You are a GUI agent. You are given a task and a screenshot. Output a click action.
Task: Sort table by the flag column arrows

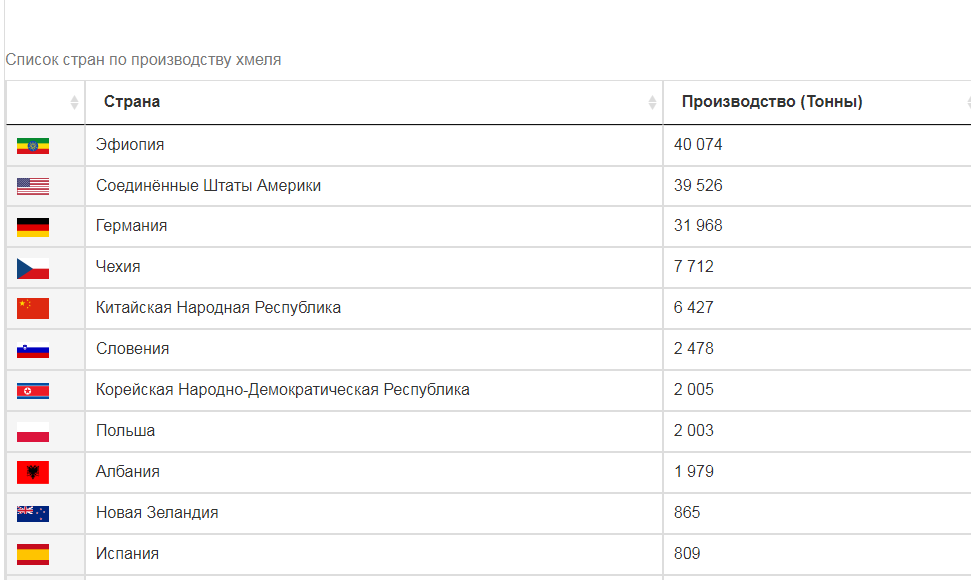[x=74, y=102]
